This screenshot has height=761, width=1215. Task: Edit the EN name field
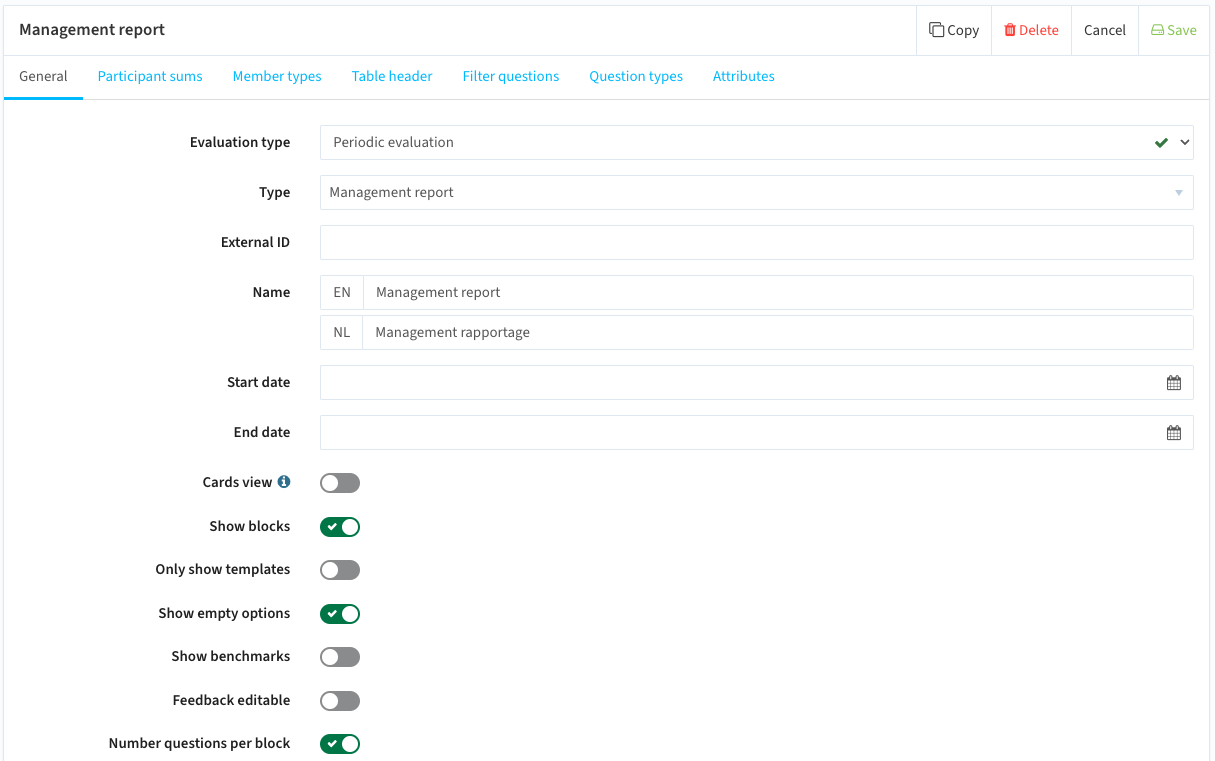pyautogui.click(x=778, y=292)
